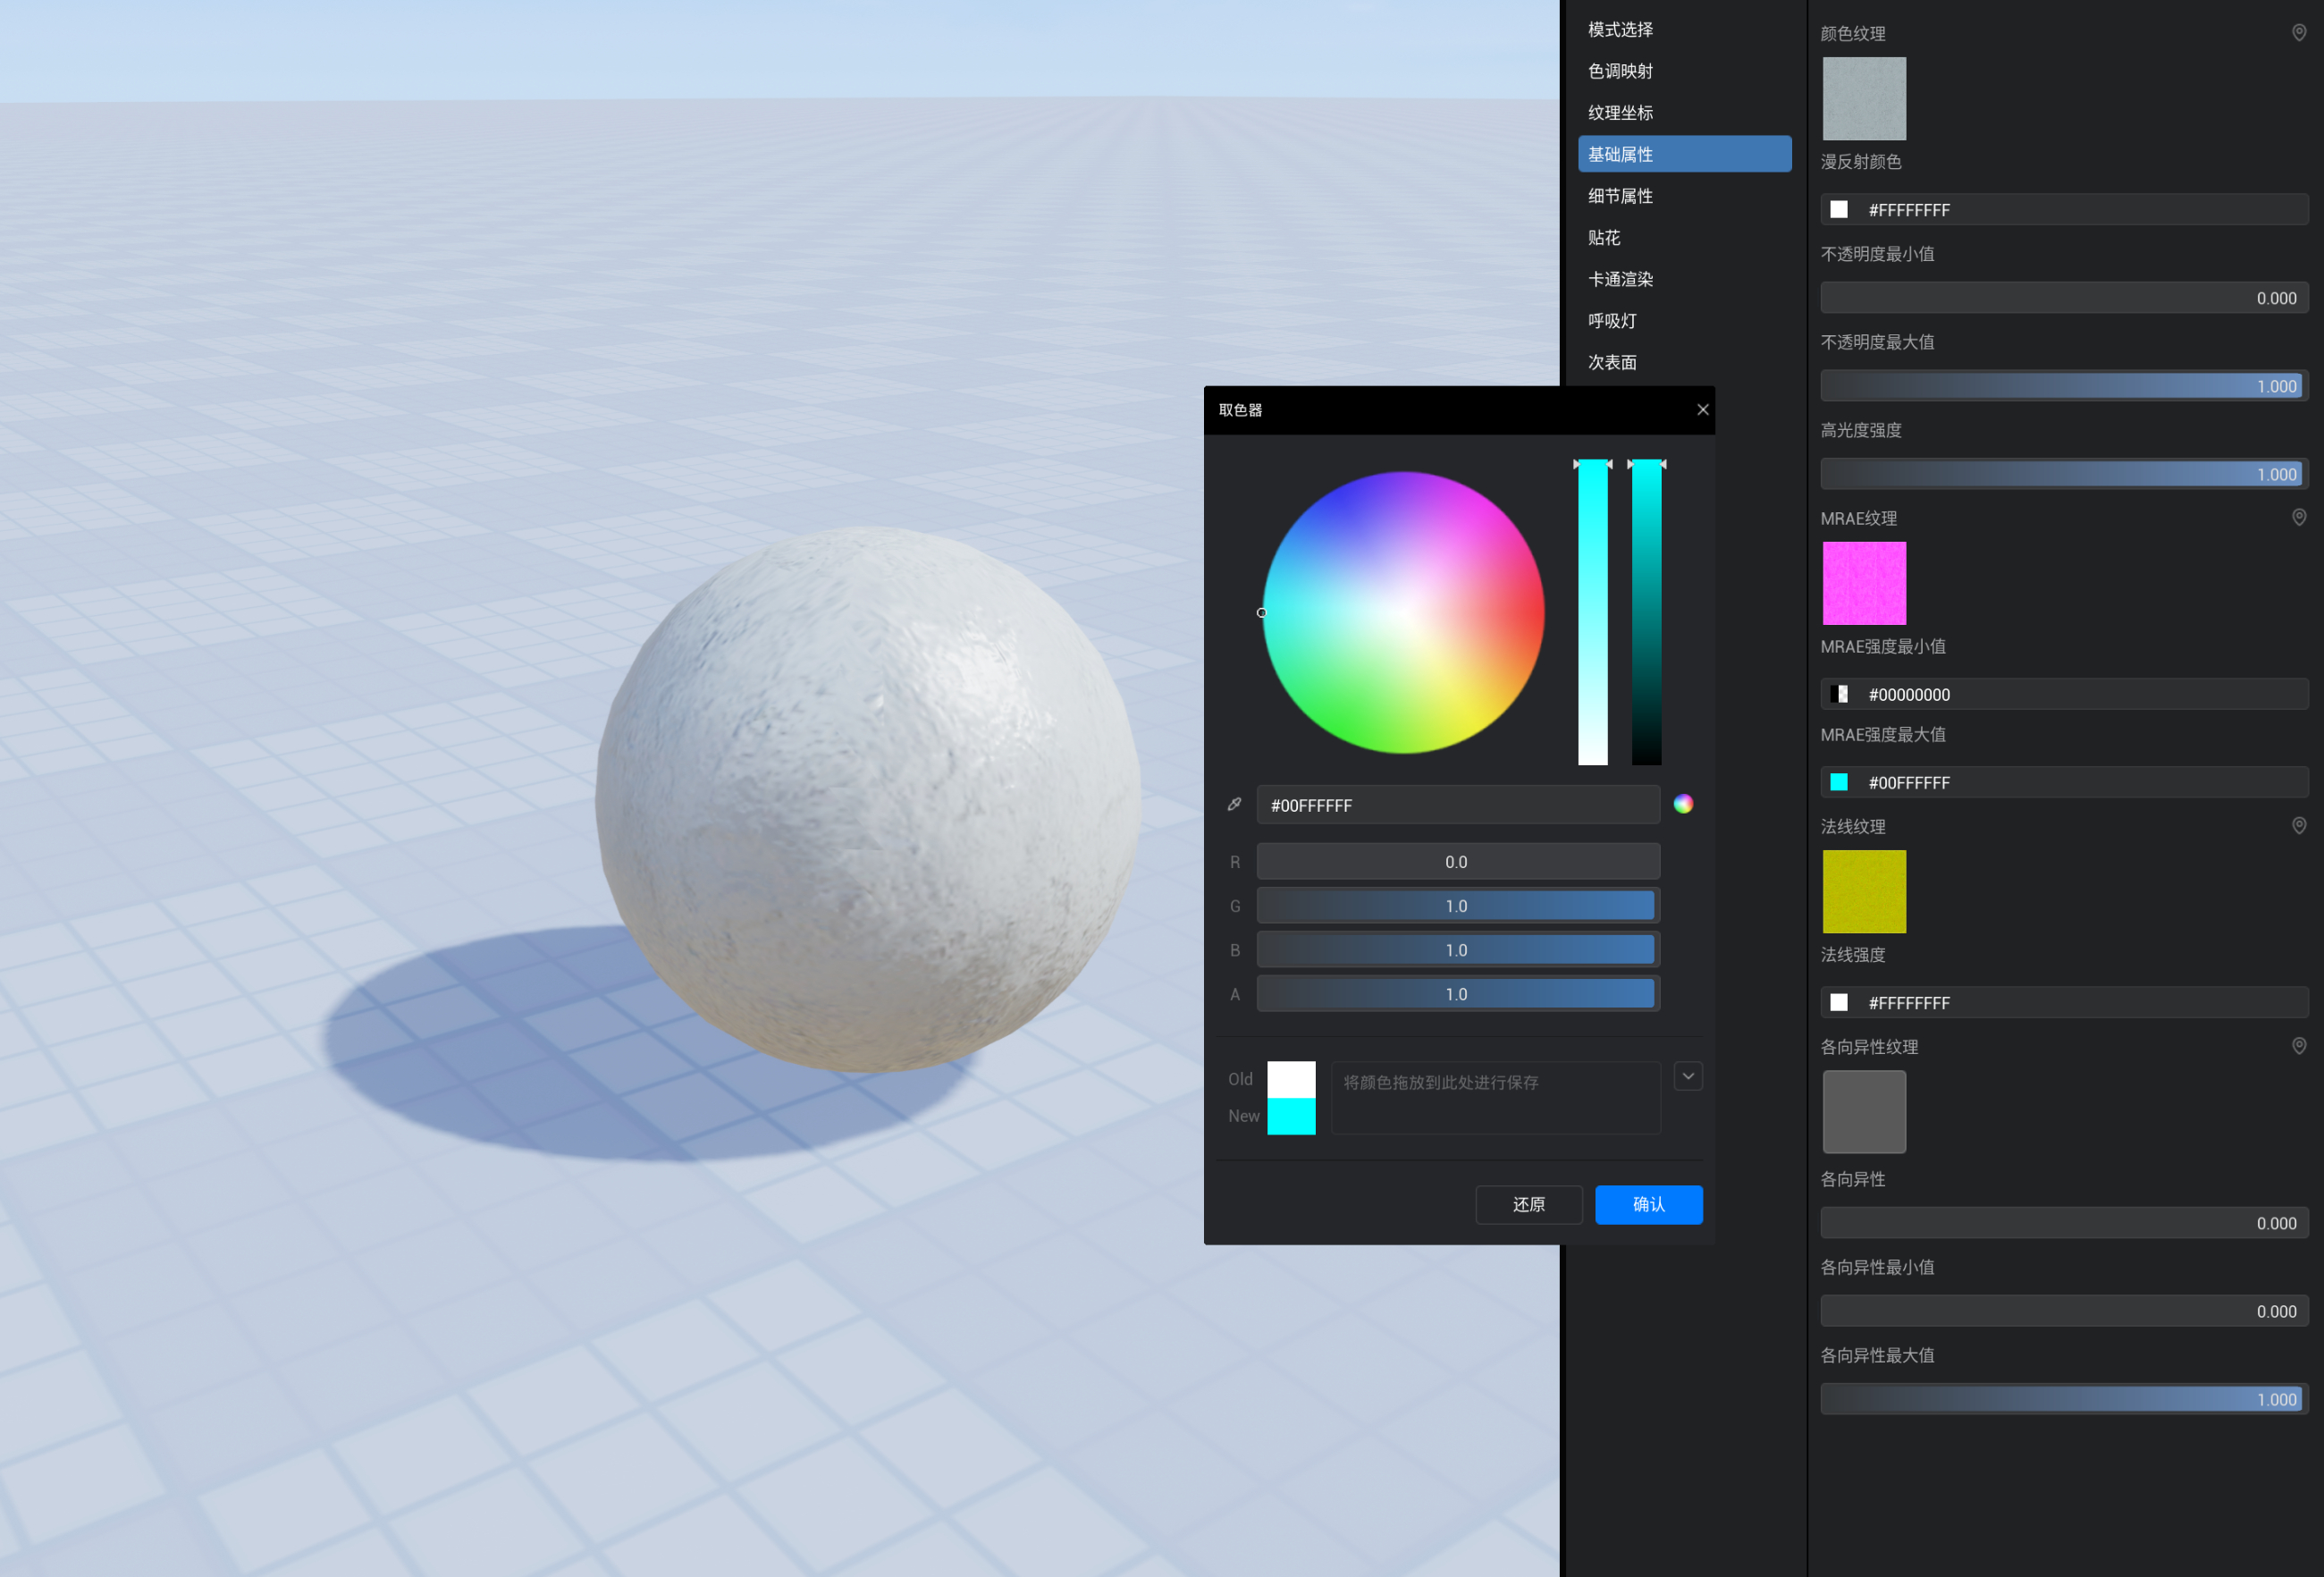Click the brightness vertical bar
The image size is (2324, 1577).
coord(1646,612)
